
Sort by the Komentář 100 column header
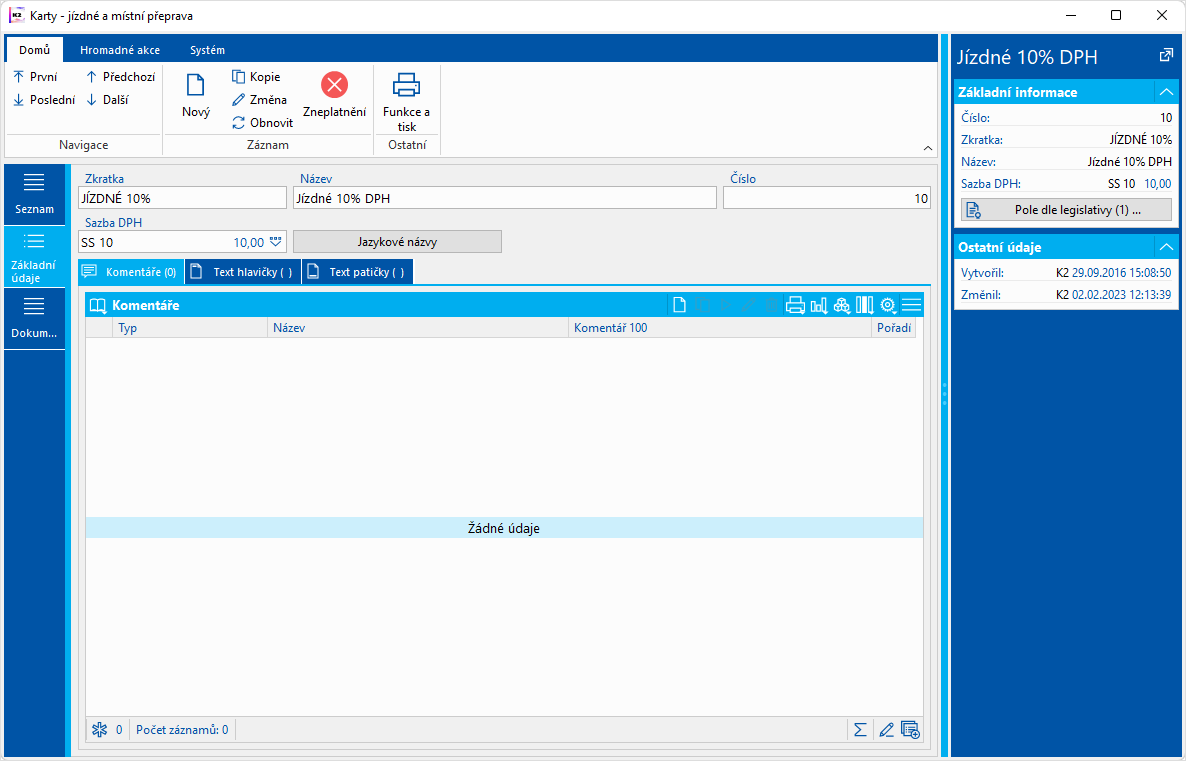click(x=719, y=328)
